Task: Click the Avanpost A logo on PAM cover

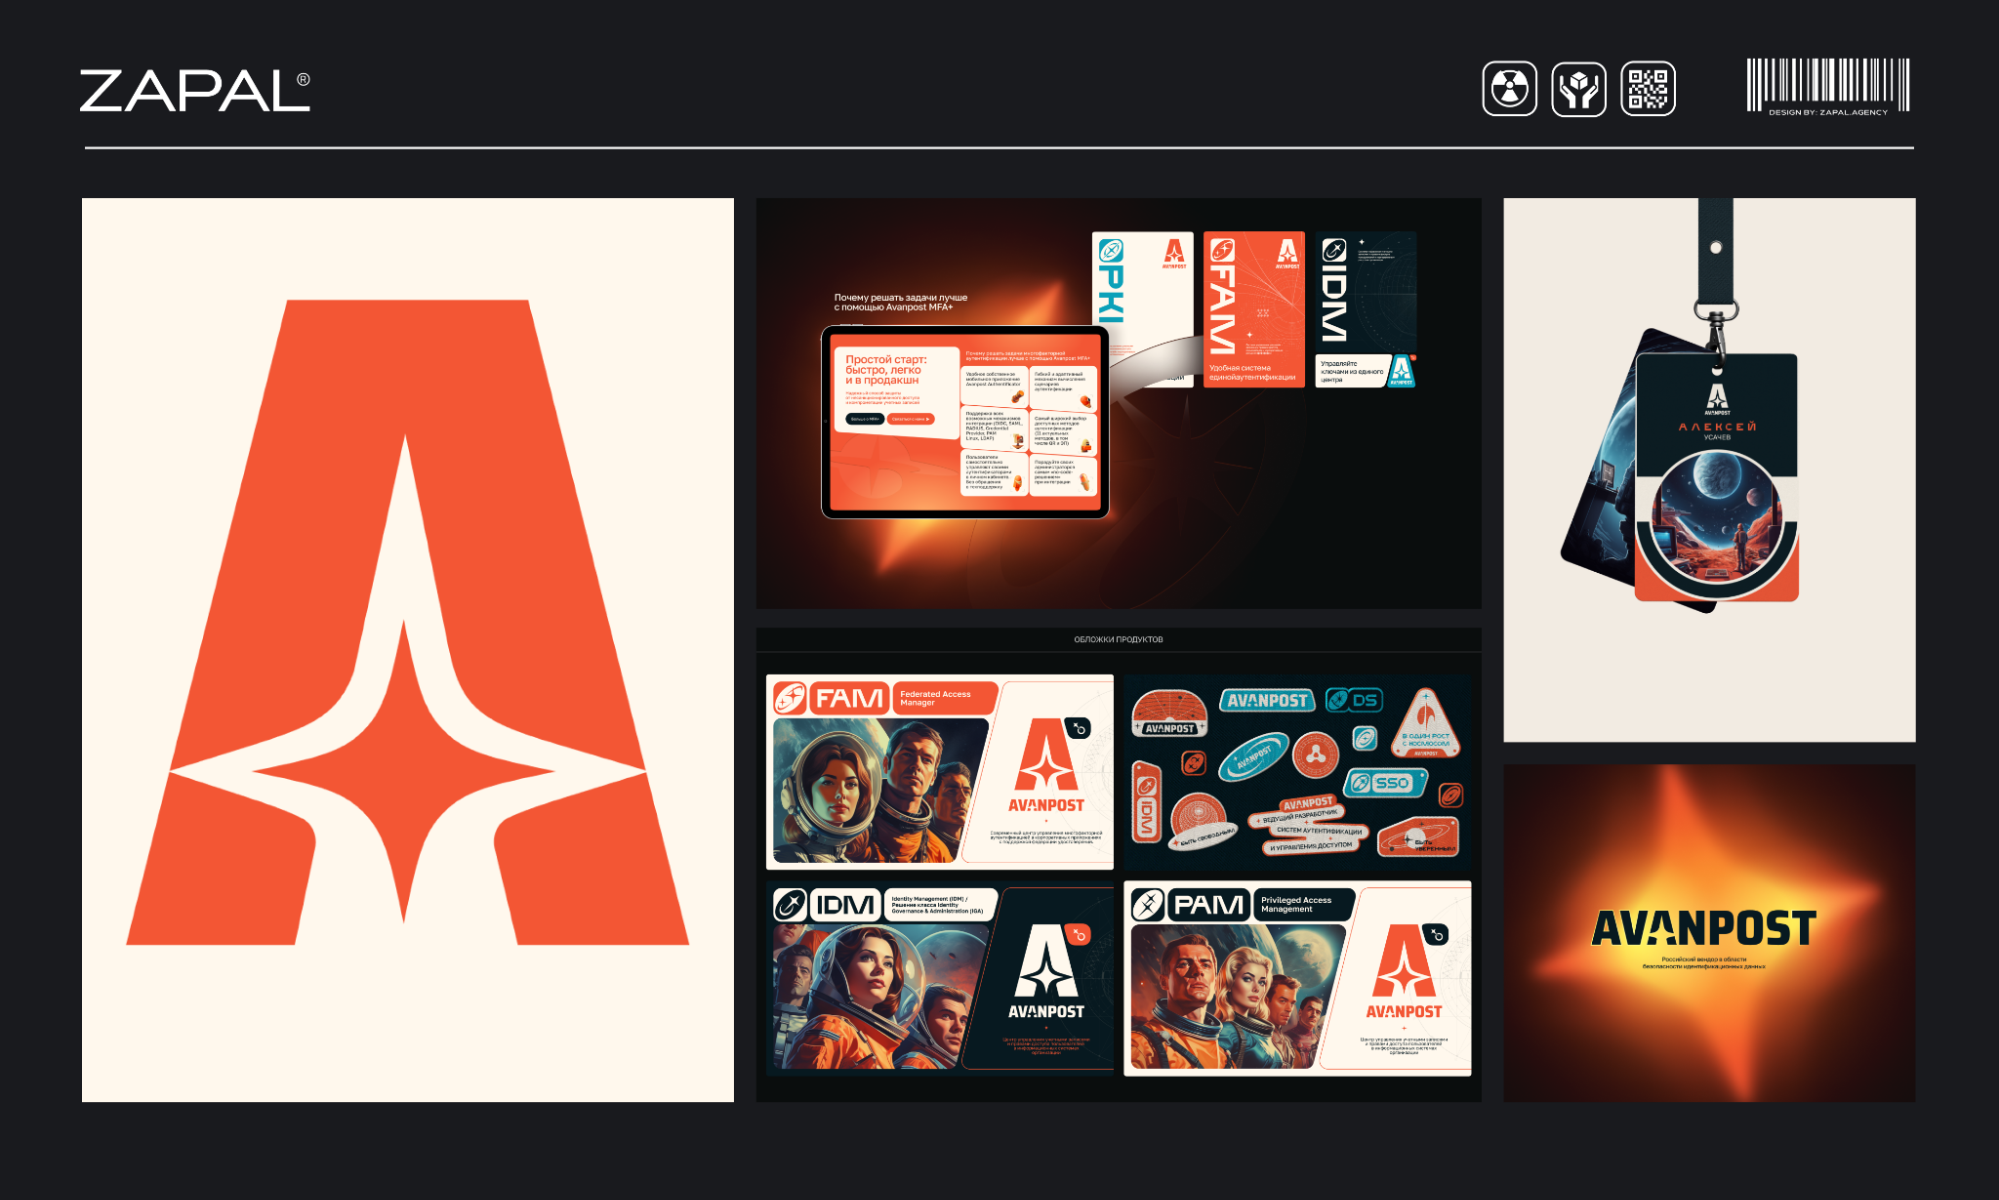Action: (x=1404, y=961)
